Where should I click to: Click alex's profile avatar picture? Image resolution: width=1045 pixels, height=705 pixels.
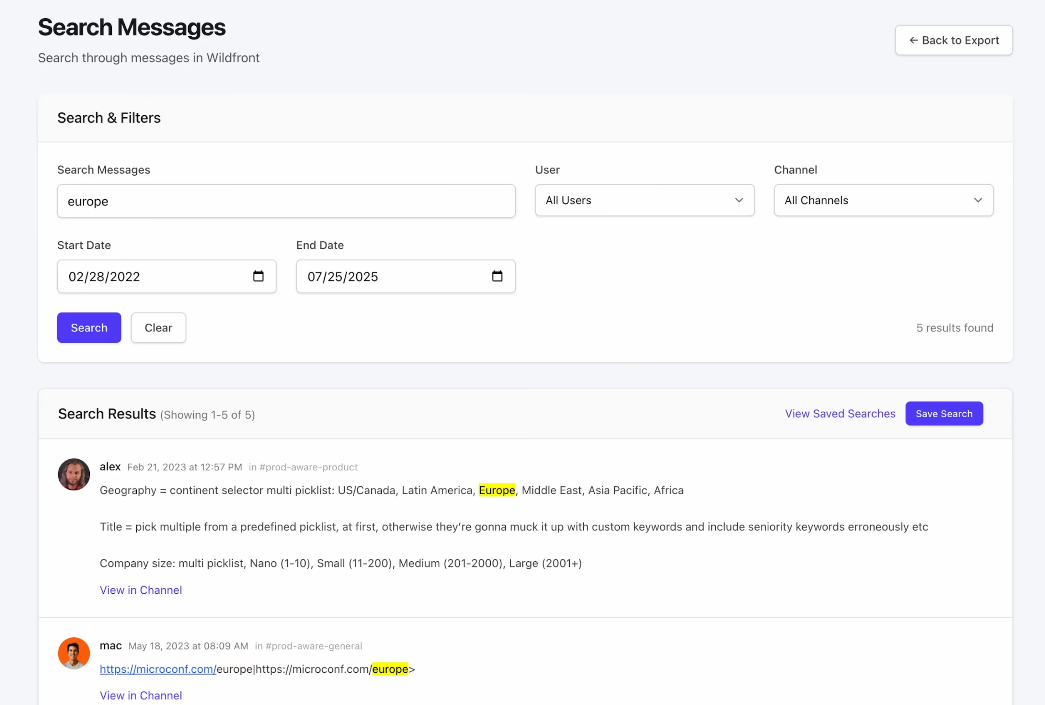pos(73,474)
